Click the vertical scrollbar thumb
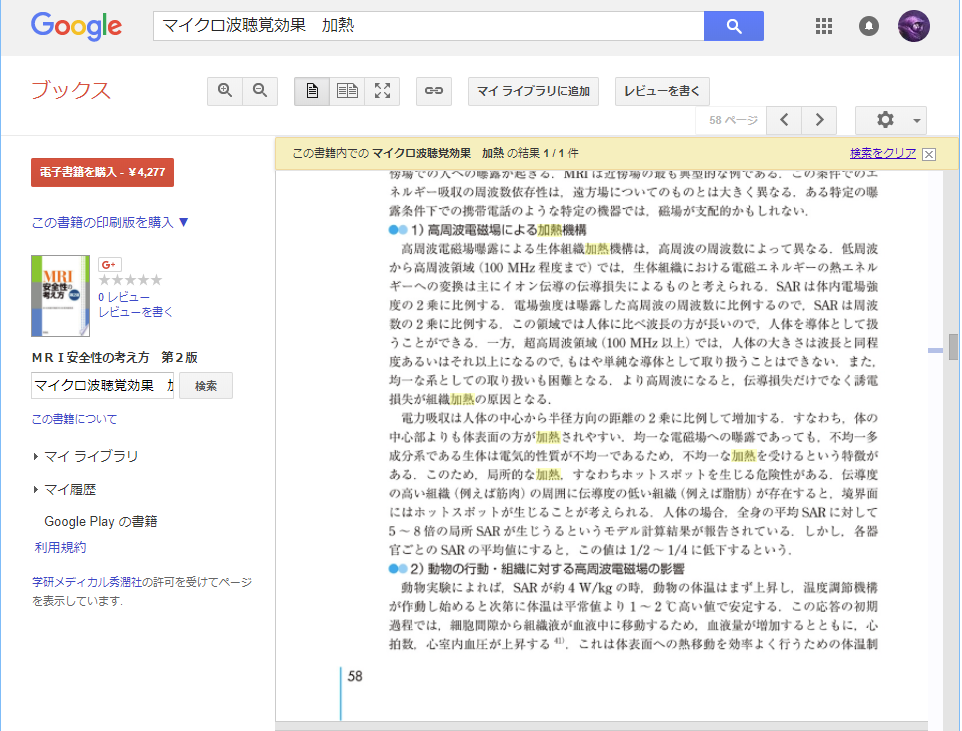962x731 pixels. coord(953,347)
